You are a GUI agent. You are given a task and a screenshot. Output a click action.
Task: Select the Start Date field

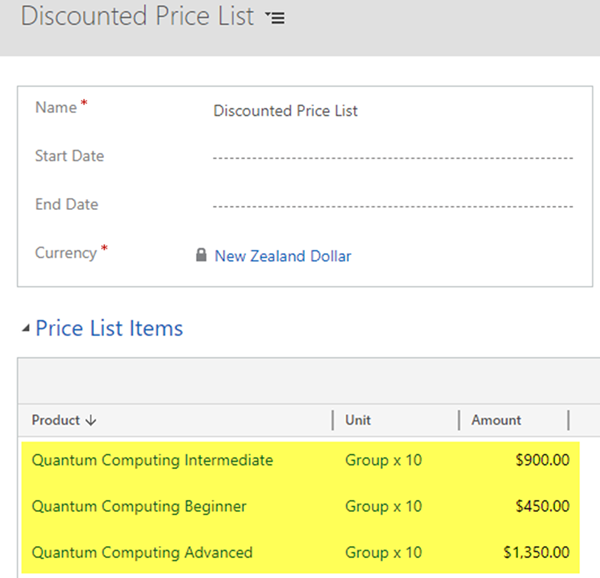pos(392,157)
